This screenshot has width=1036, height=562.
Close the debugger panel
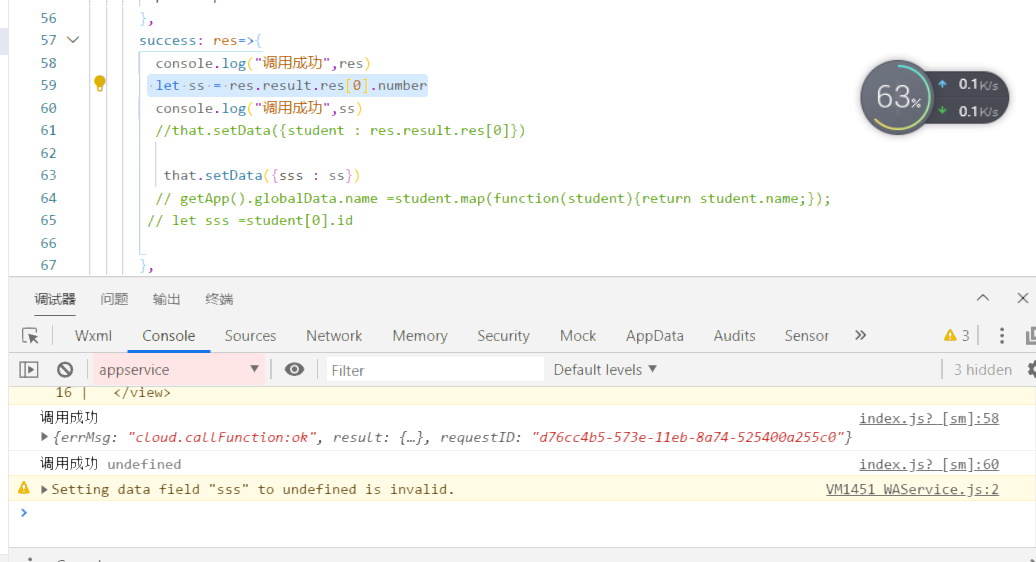pyautogui.click(x=1022, y=299)
